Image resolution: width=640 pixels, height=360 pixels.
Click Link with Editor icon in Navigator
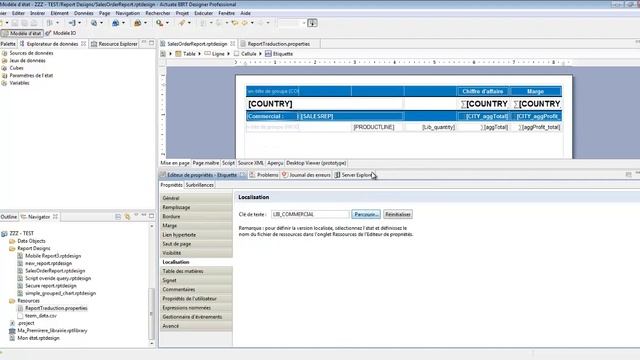tap(127, 217)
